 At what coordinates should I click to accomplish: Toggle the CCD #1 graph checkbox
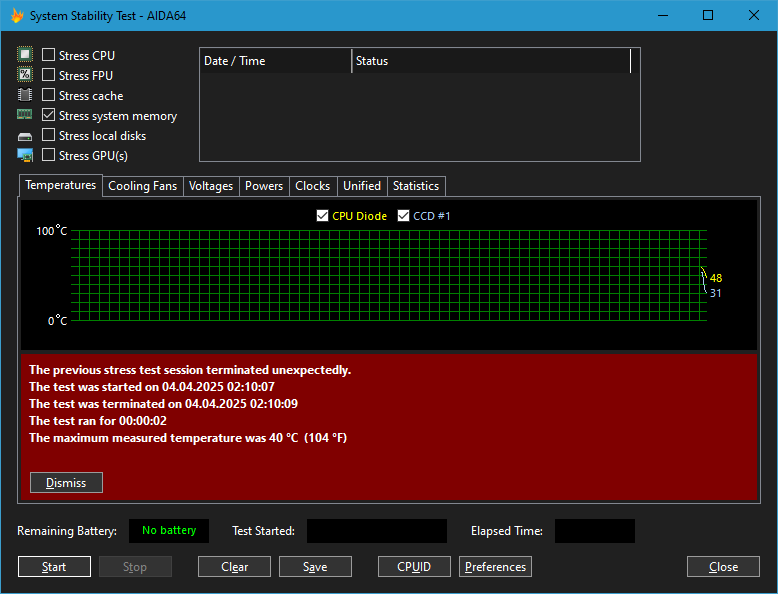click(x=404, y=216)
